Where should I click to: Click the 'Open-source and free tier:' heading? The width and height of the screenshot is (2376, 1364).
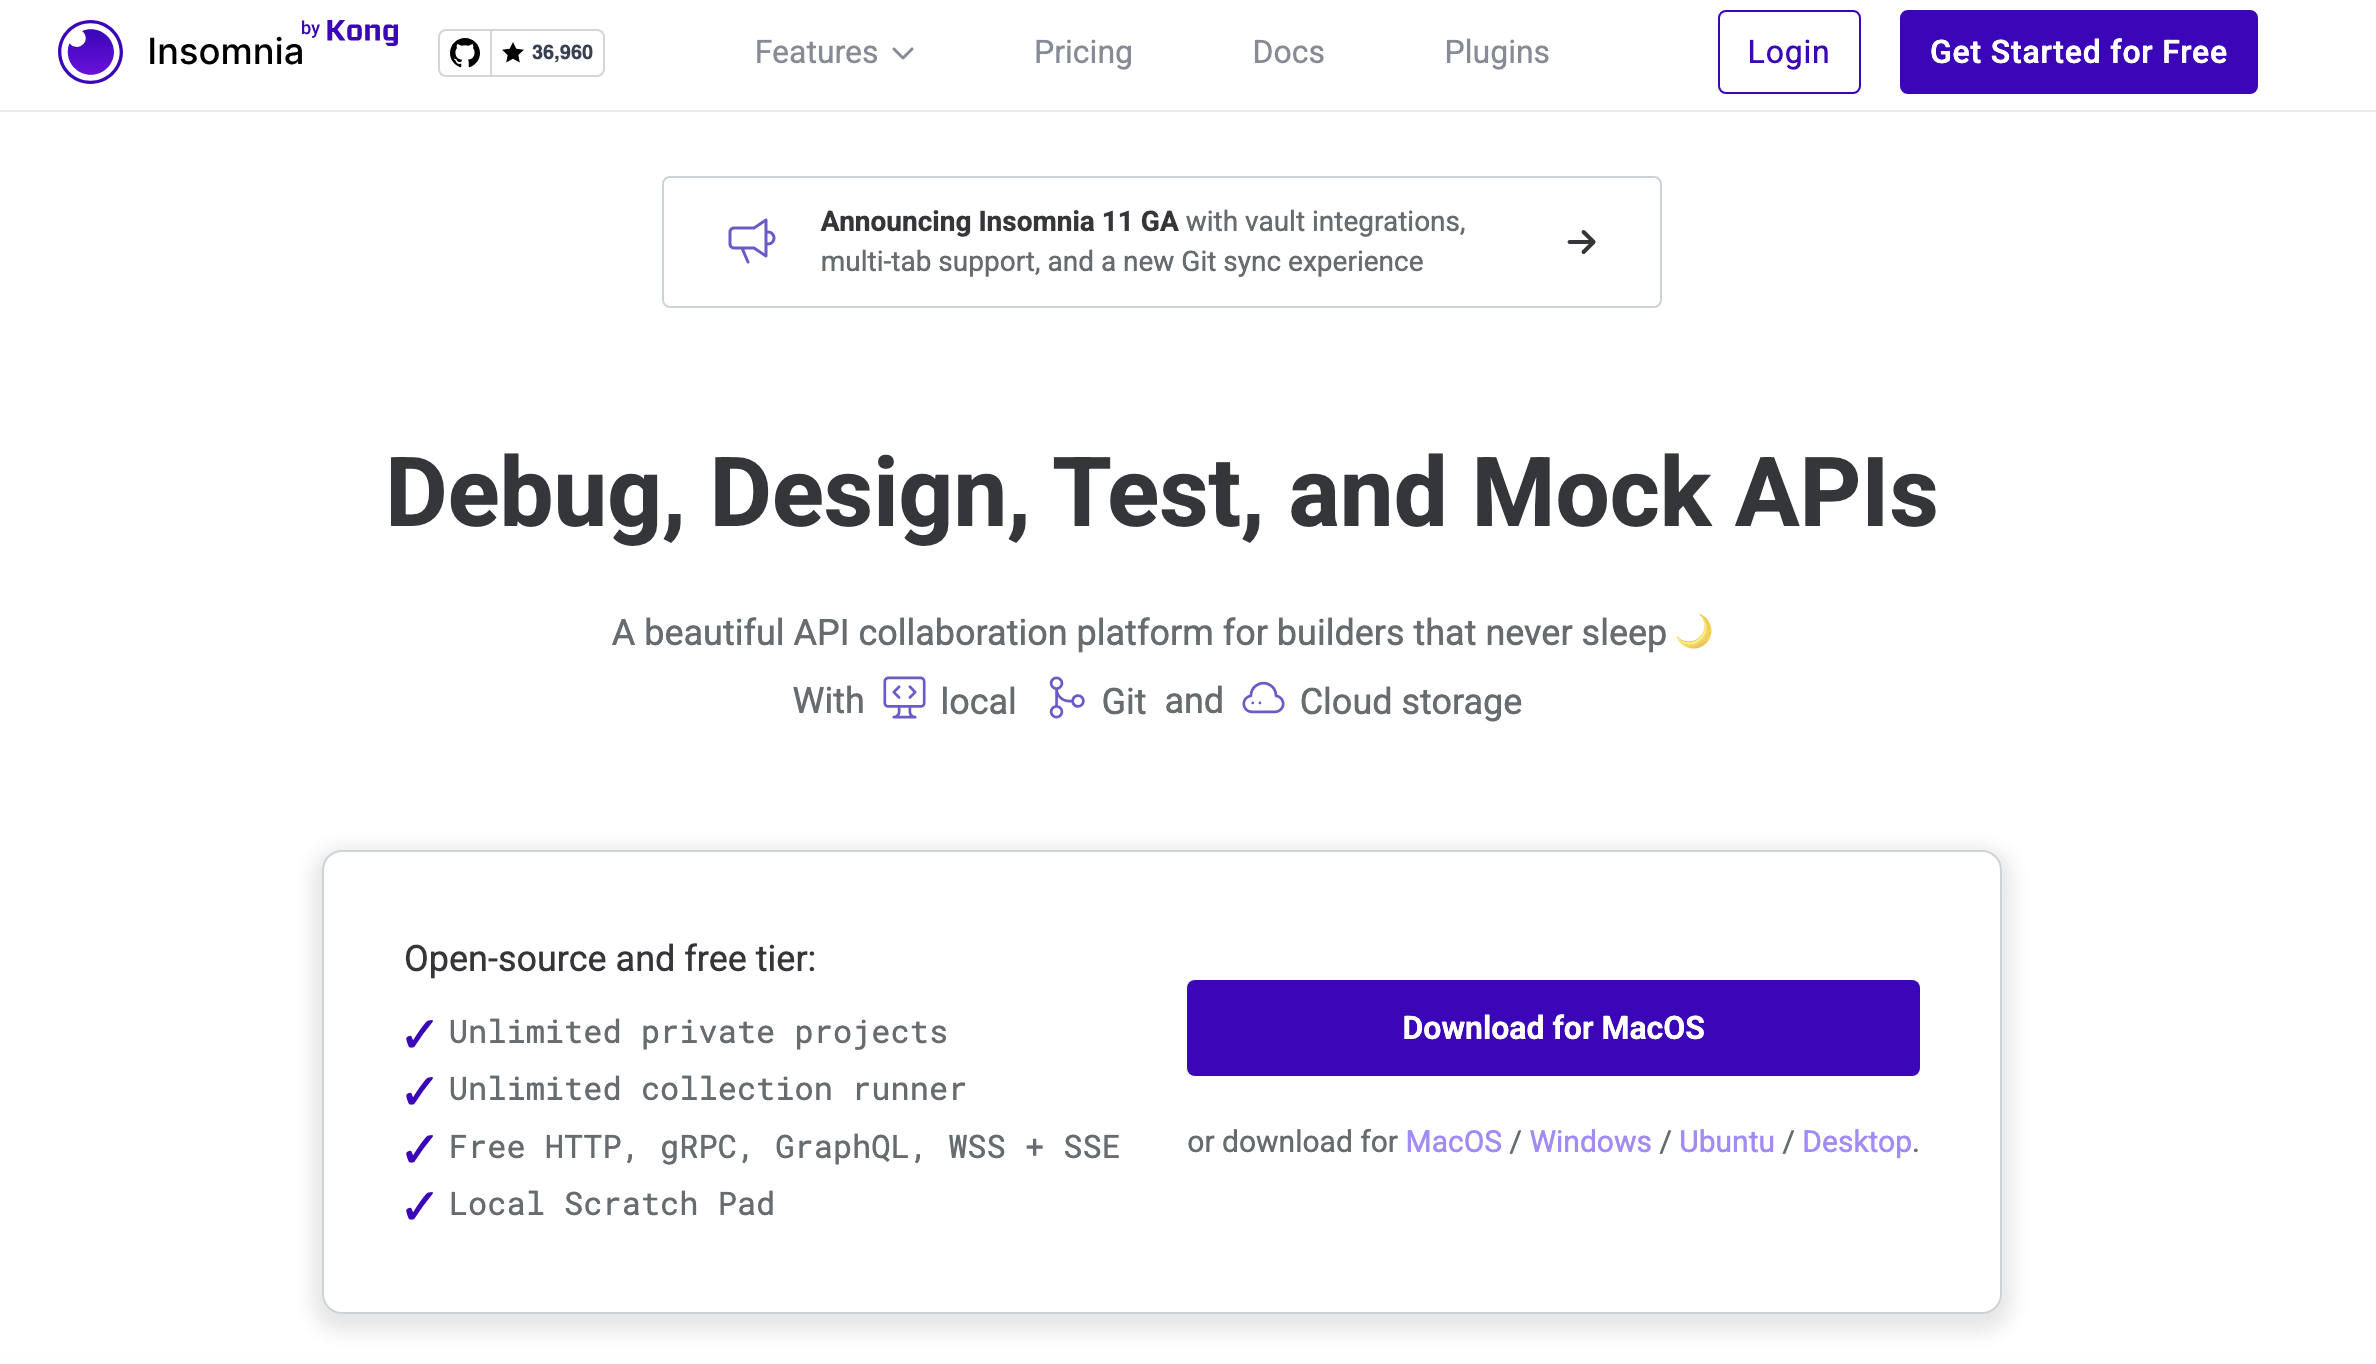(x=610, y=958)
